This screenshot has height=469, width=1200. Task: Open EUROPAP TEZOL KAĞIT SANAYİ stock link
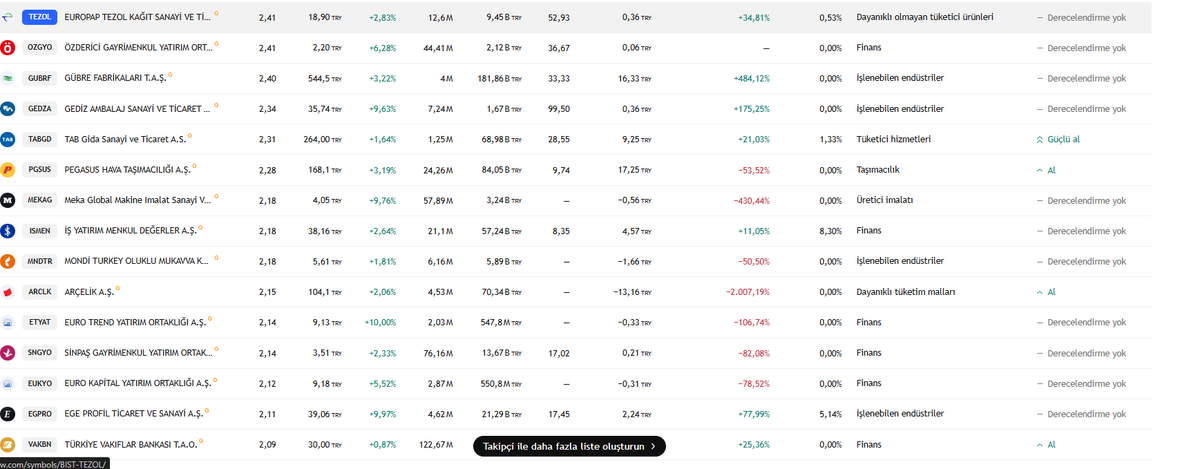(138, 17)
